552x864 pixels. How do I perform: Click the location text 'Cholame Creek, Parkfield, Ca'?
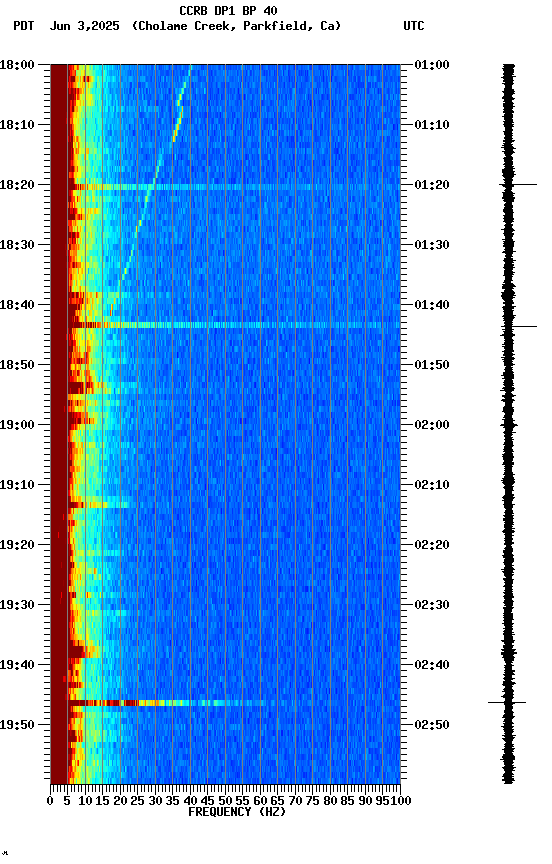point(236,26)
